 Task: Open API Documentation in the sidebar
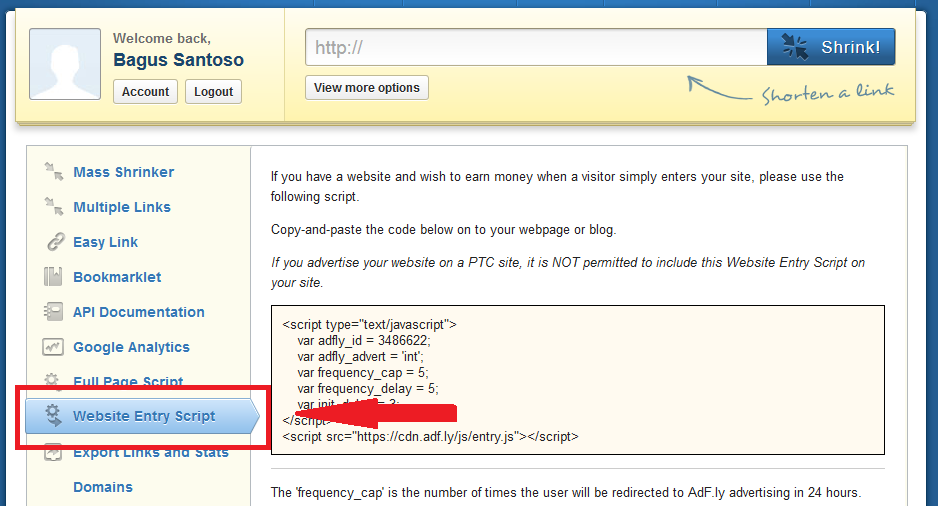pos(139,312)
